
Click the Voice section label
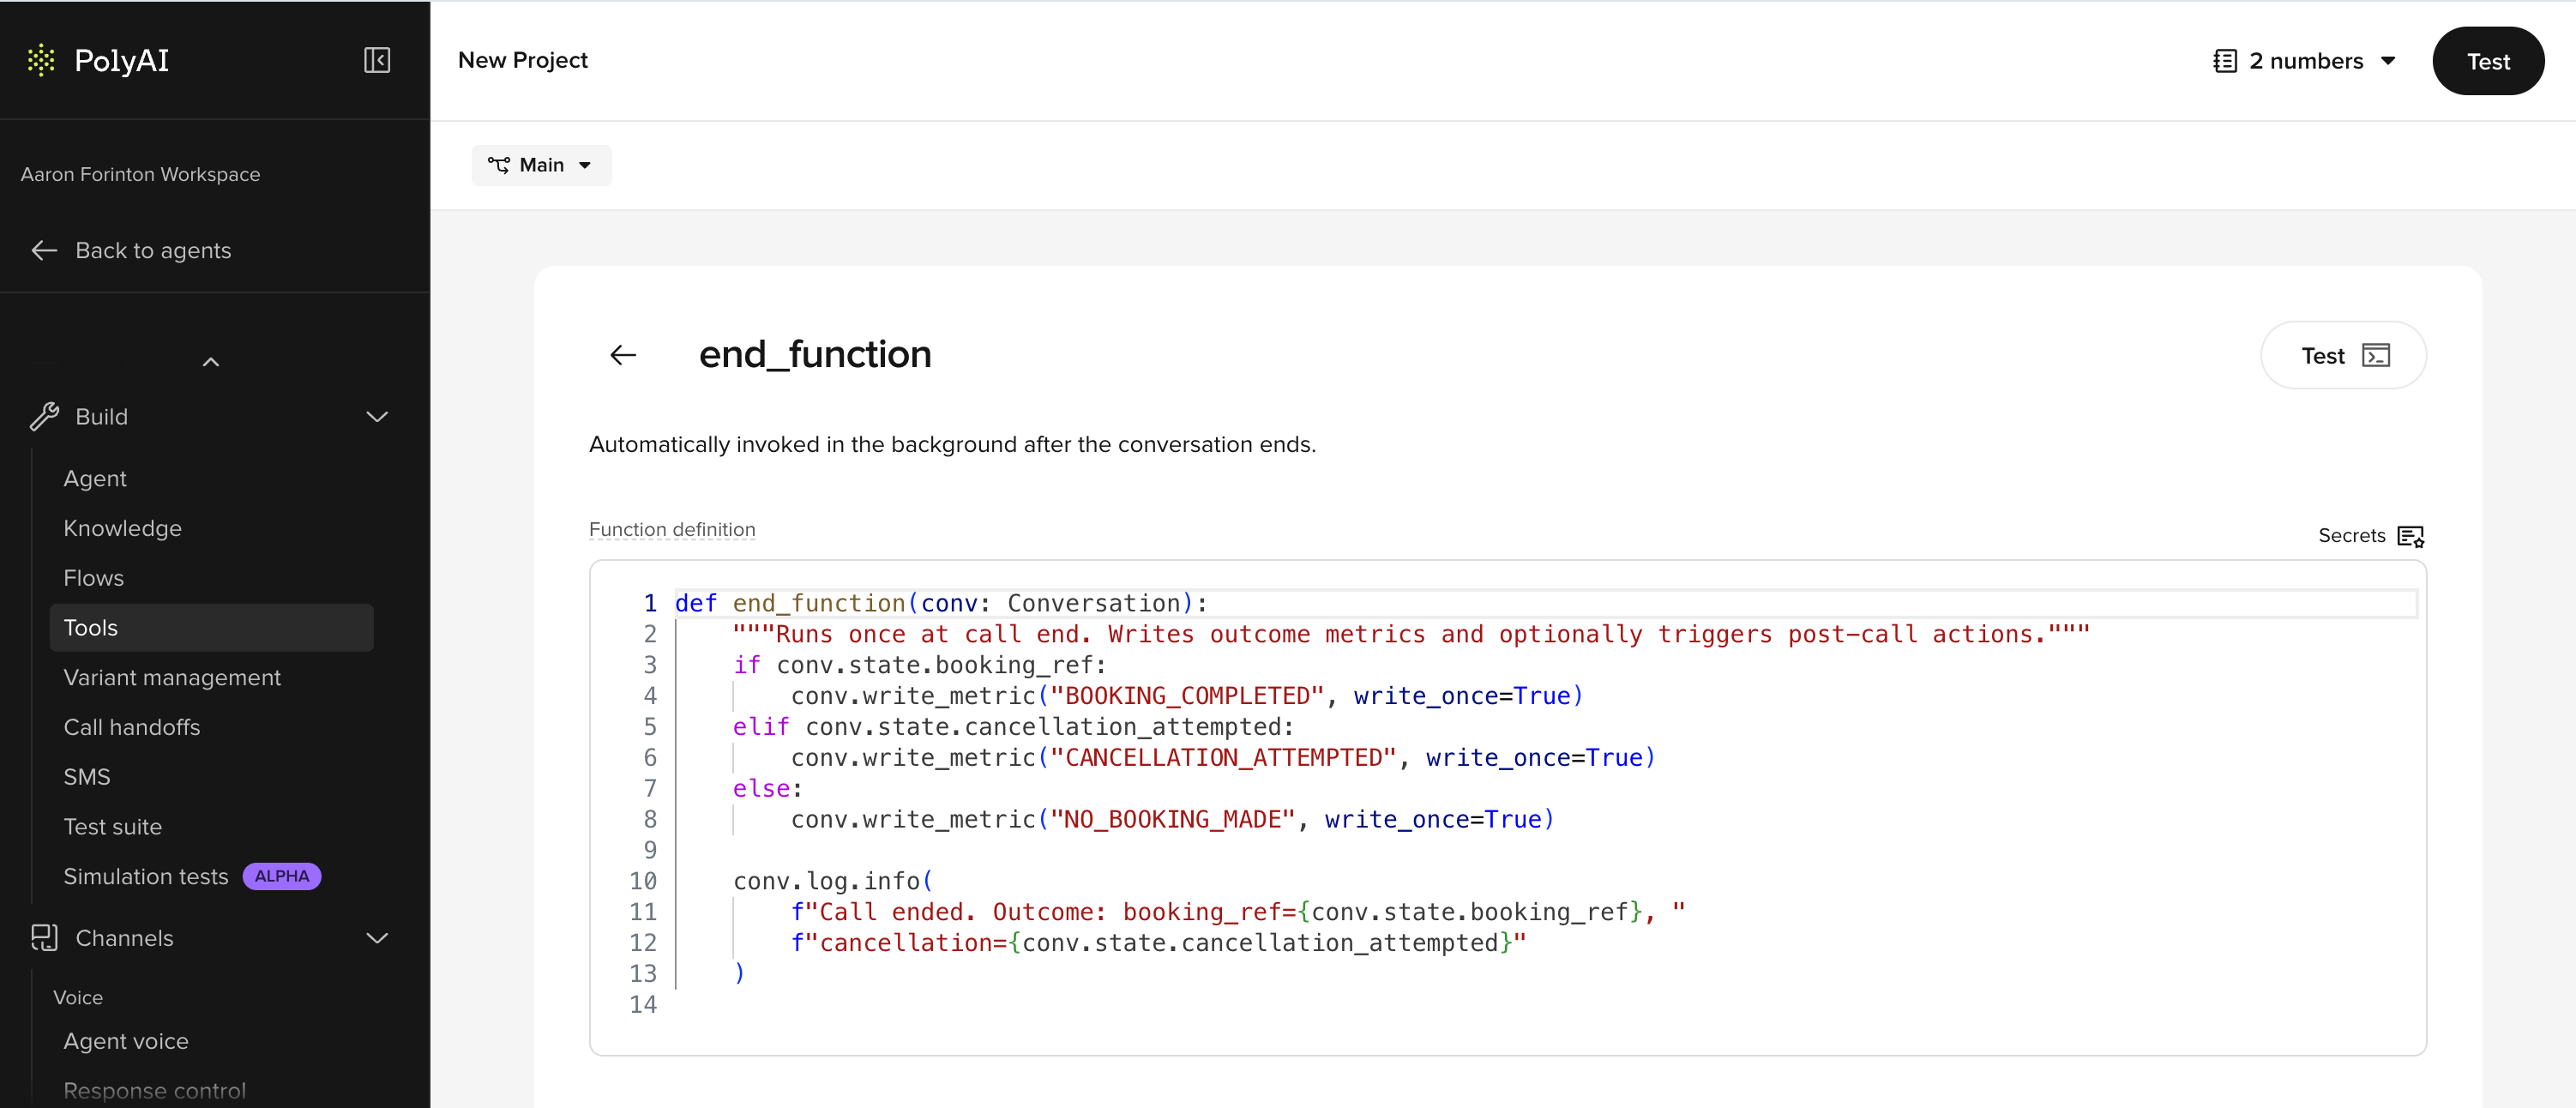78,997
